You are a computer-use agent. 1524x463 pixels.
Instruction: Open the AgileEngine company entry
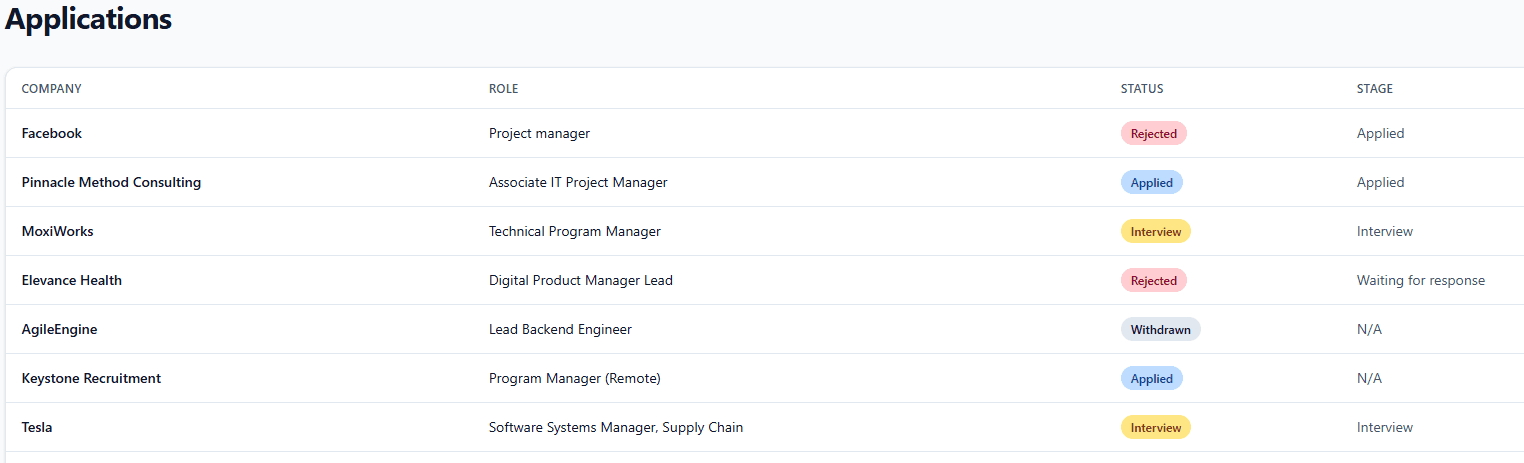[x=60, y=329]
